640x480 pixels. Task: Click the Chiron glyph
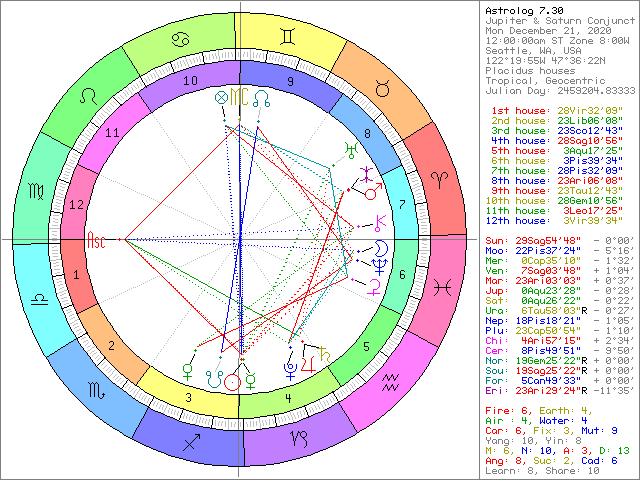379,220
